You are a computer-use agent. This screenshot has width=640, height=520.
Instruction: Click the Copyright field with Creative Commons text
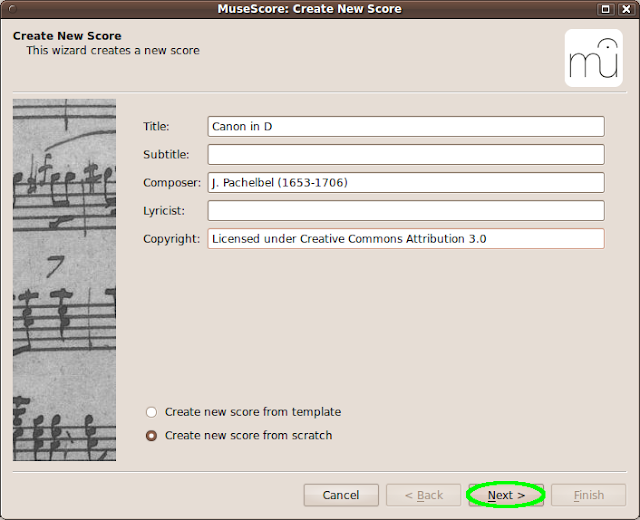point(406,239)
